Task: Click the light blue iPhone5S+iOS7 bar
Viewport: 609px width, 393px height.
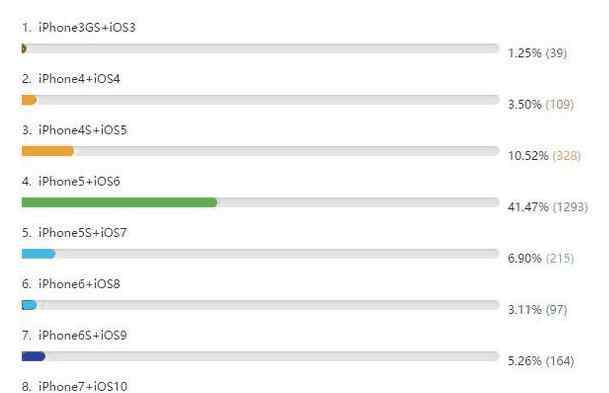Action: point(38,254)
